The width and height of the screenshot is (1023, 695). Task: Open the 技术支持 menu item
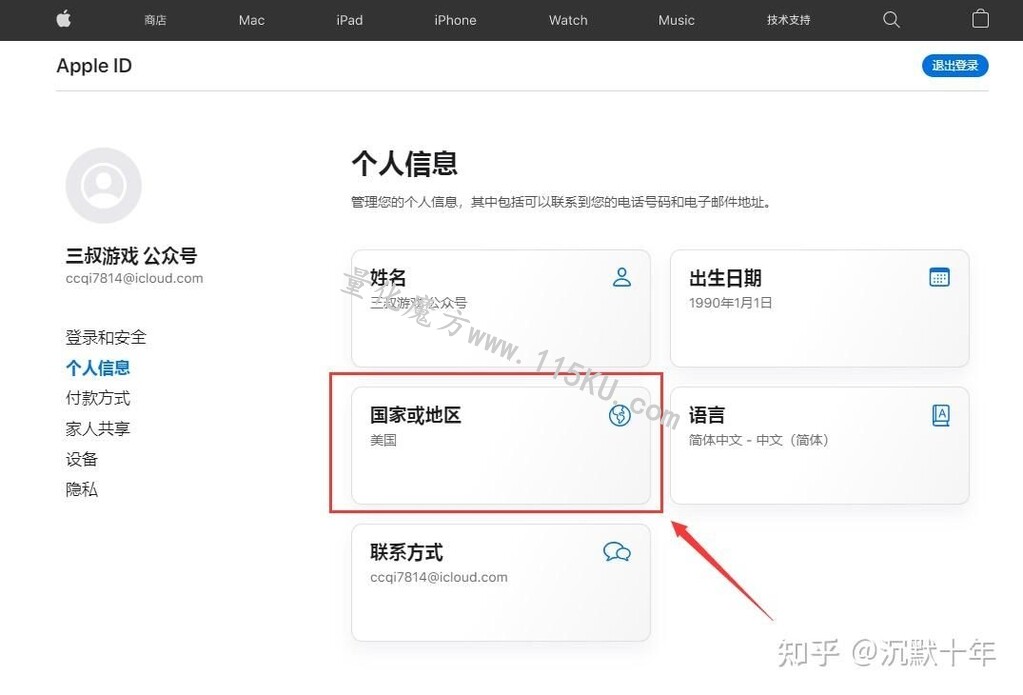click(788, 20)
